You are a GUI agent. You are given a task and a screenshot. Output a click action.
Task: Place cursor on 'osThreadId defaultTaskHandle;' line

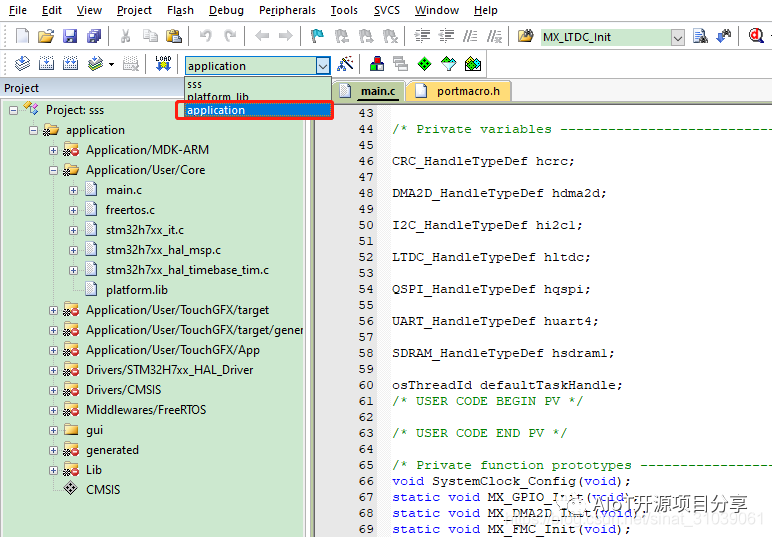507,385
